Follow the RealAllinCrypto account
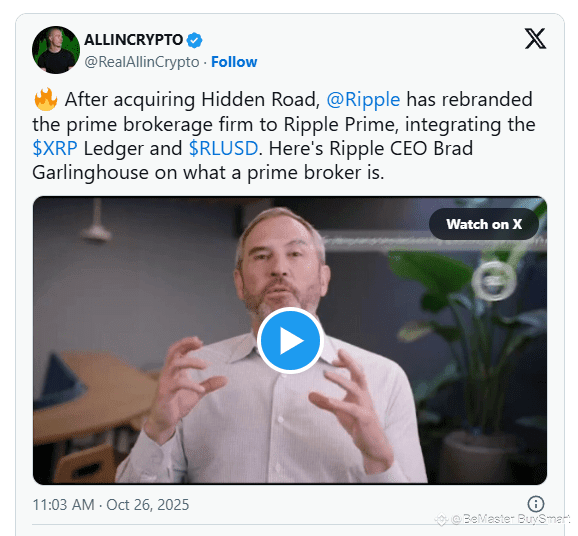 (x=234, y=62)
